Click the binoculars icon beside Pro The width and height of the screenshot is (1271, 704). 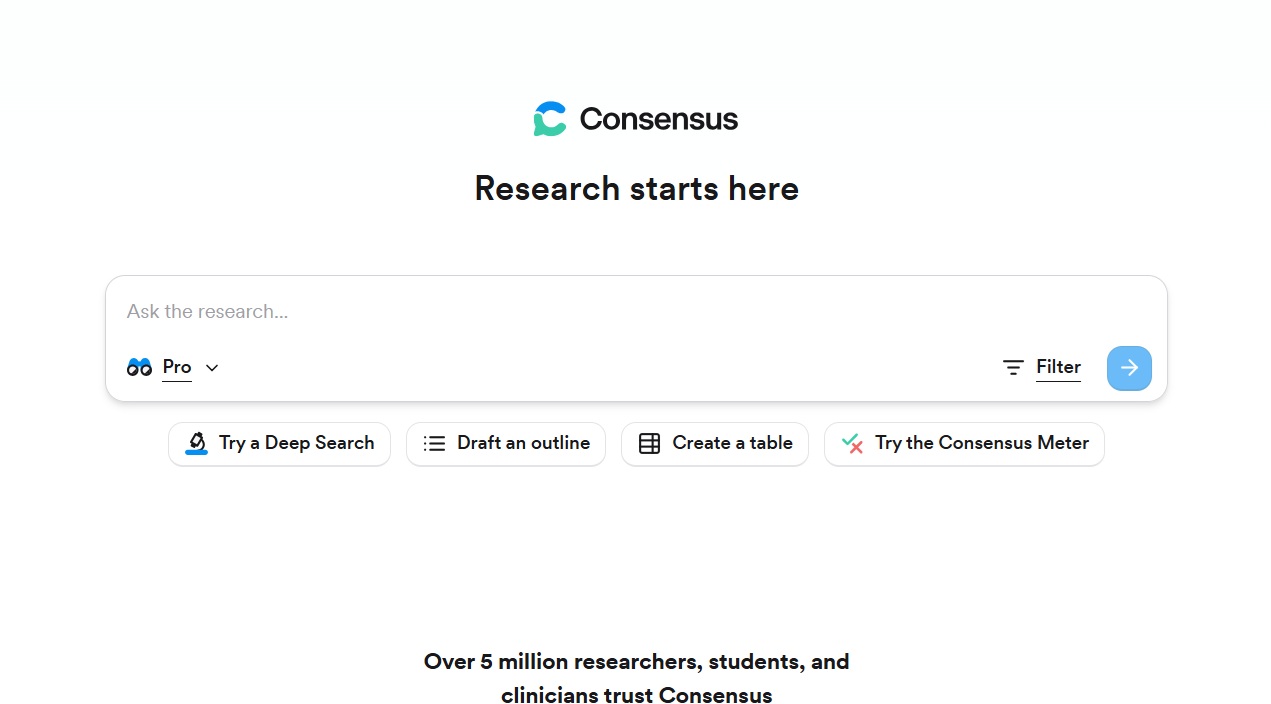point(139,367)
